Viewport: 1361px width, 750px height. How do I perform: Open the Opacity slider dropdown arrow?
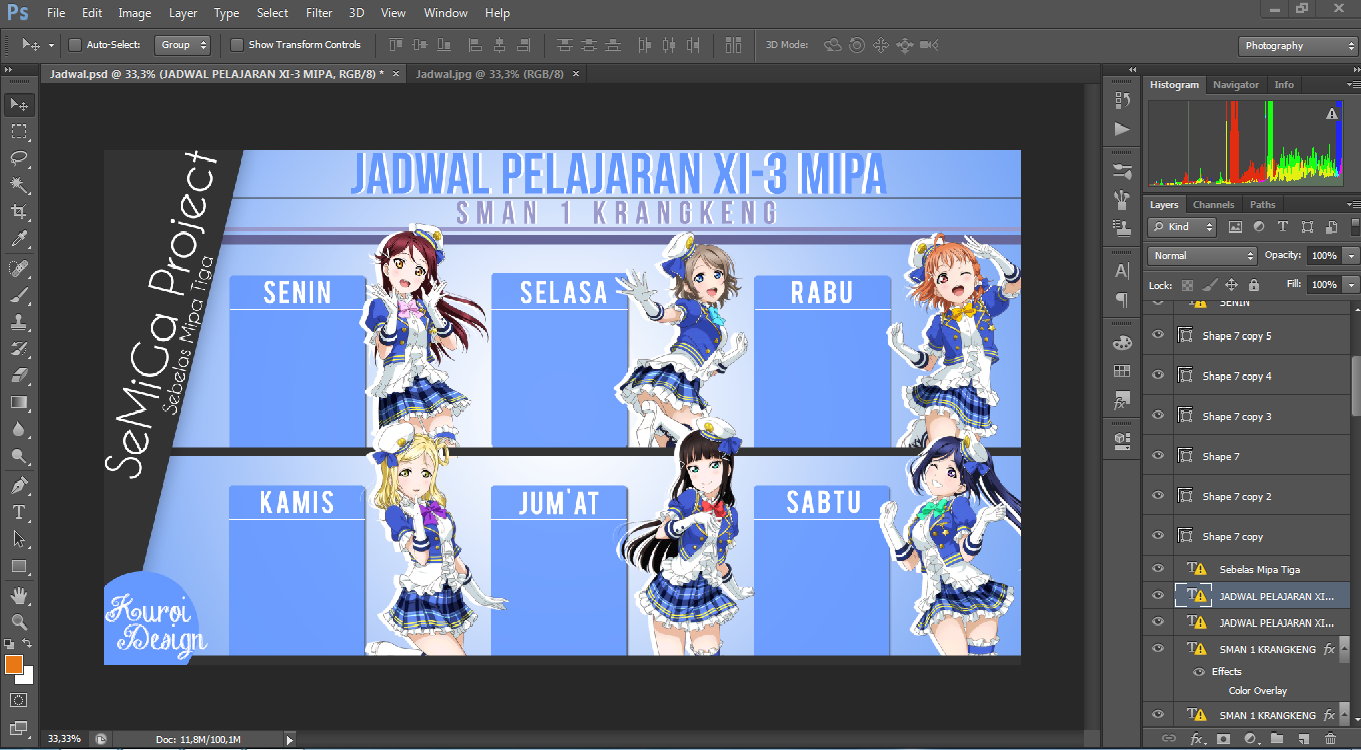(x=1351, y=256)
